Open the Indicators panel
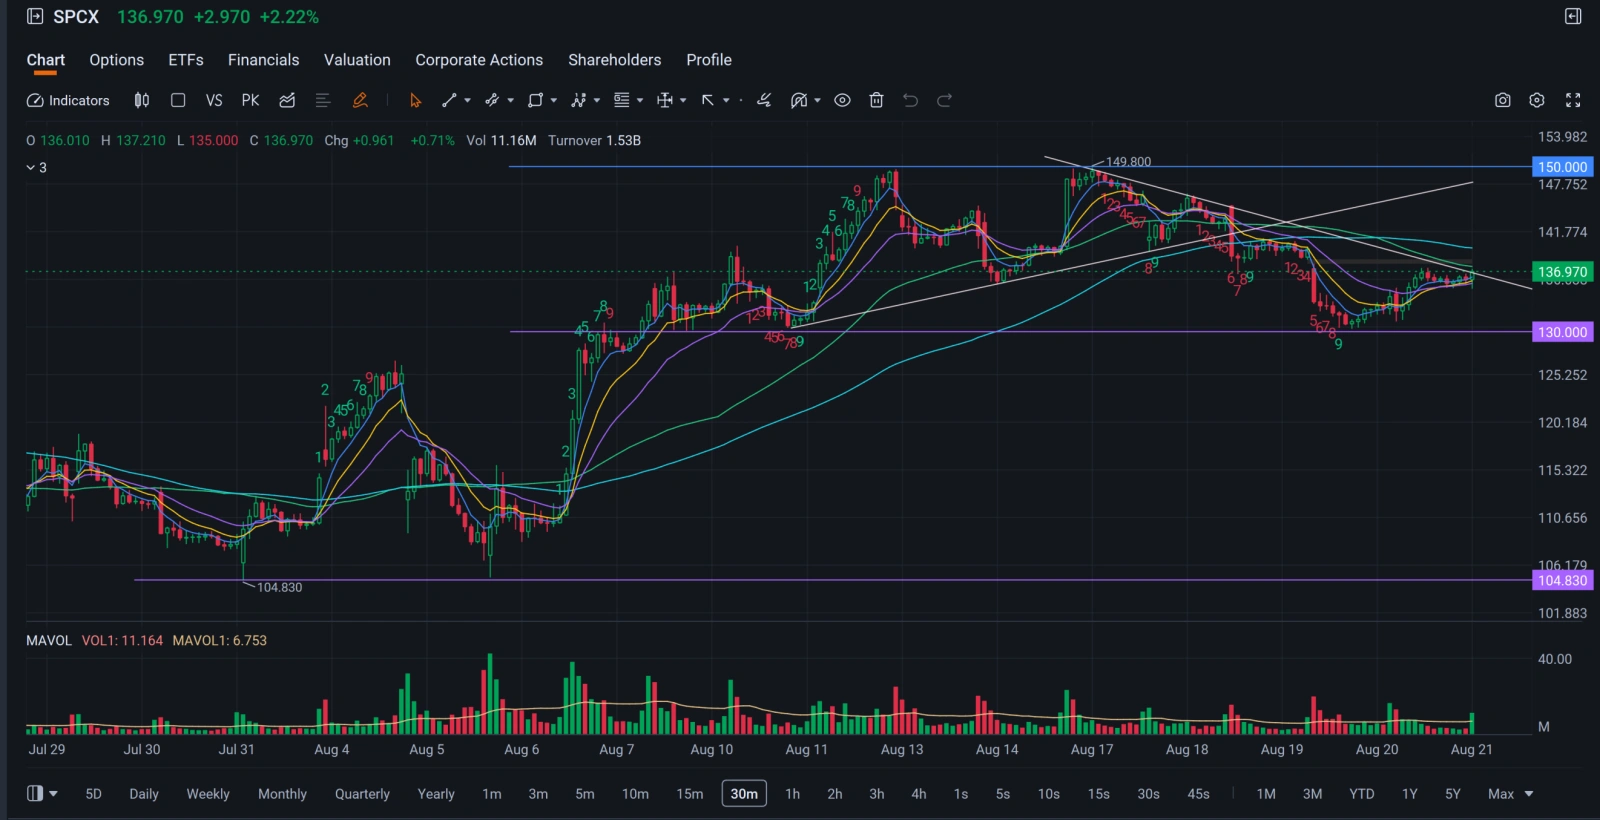This screenshot has width=1600, height=820. pos(68,100)
